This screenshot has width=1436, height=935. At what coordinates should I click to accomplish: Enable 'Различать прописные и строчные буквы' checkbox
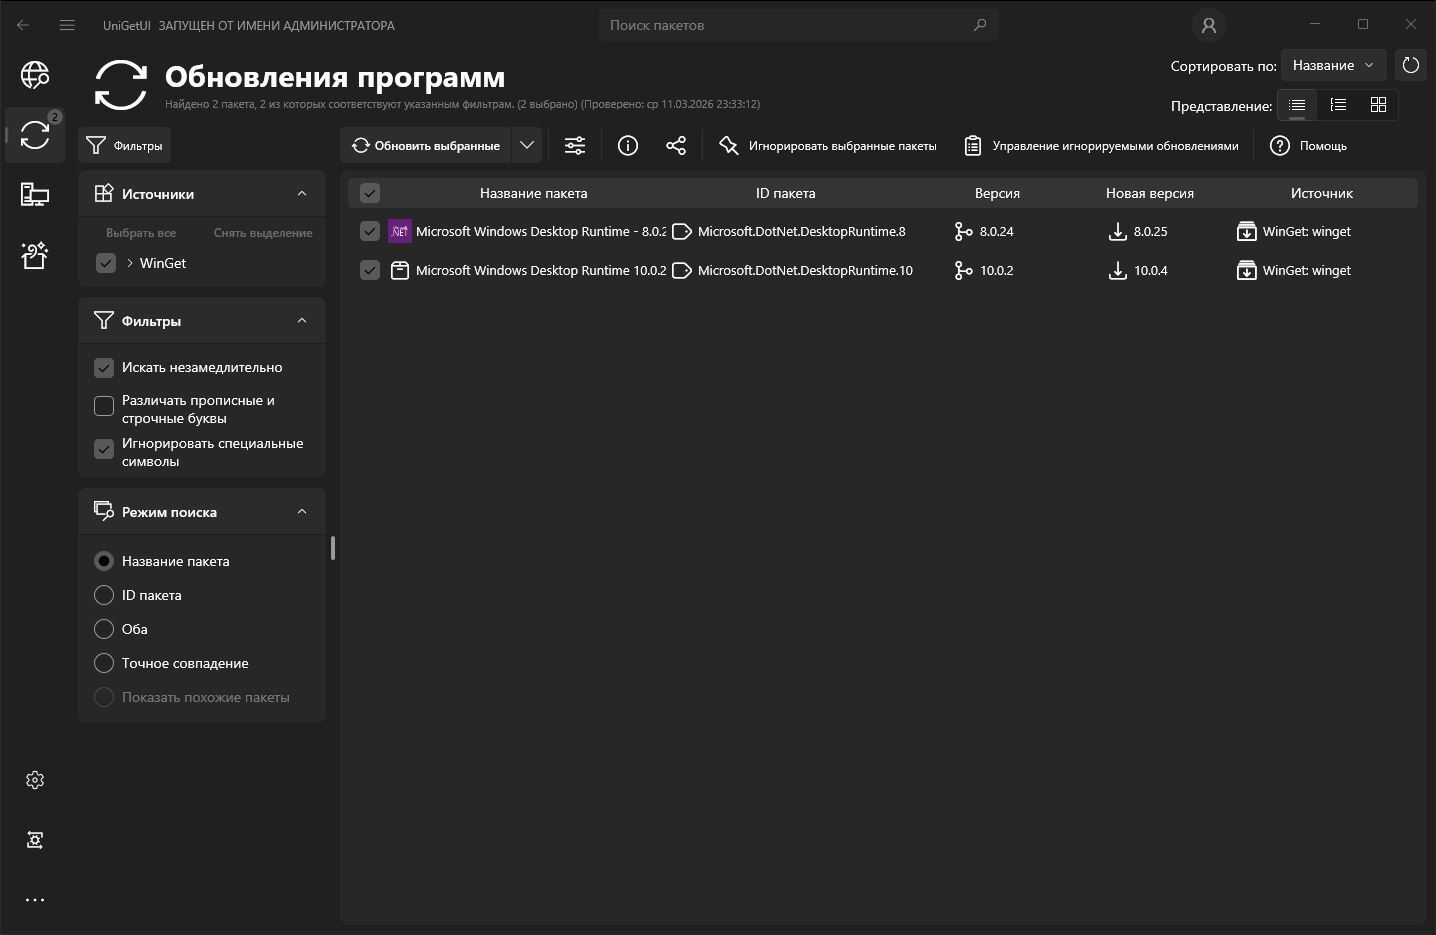coord(104,406)
